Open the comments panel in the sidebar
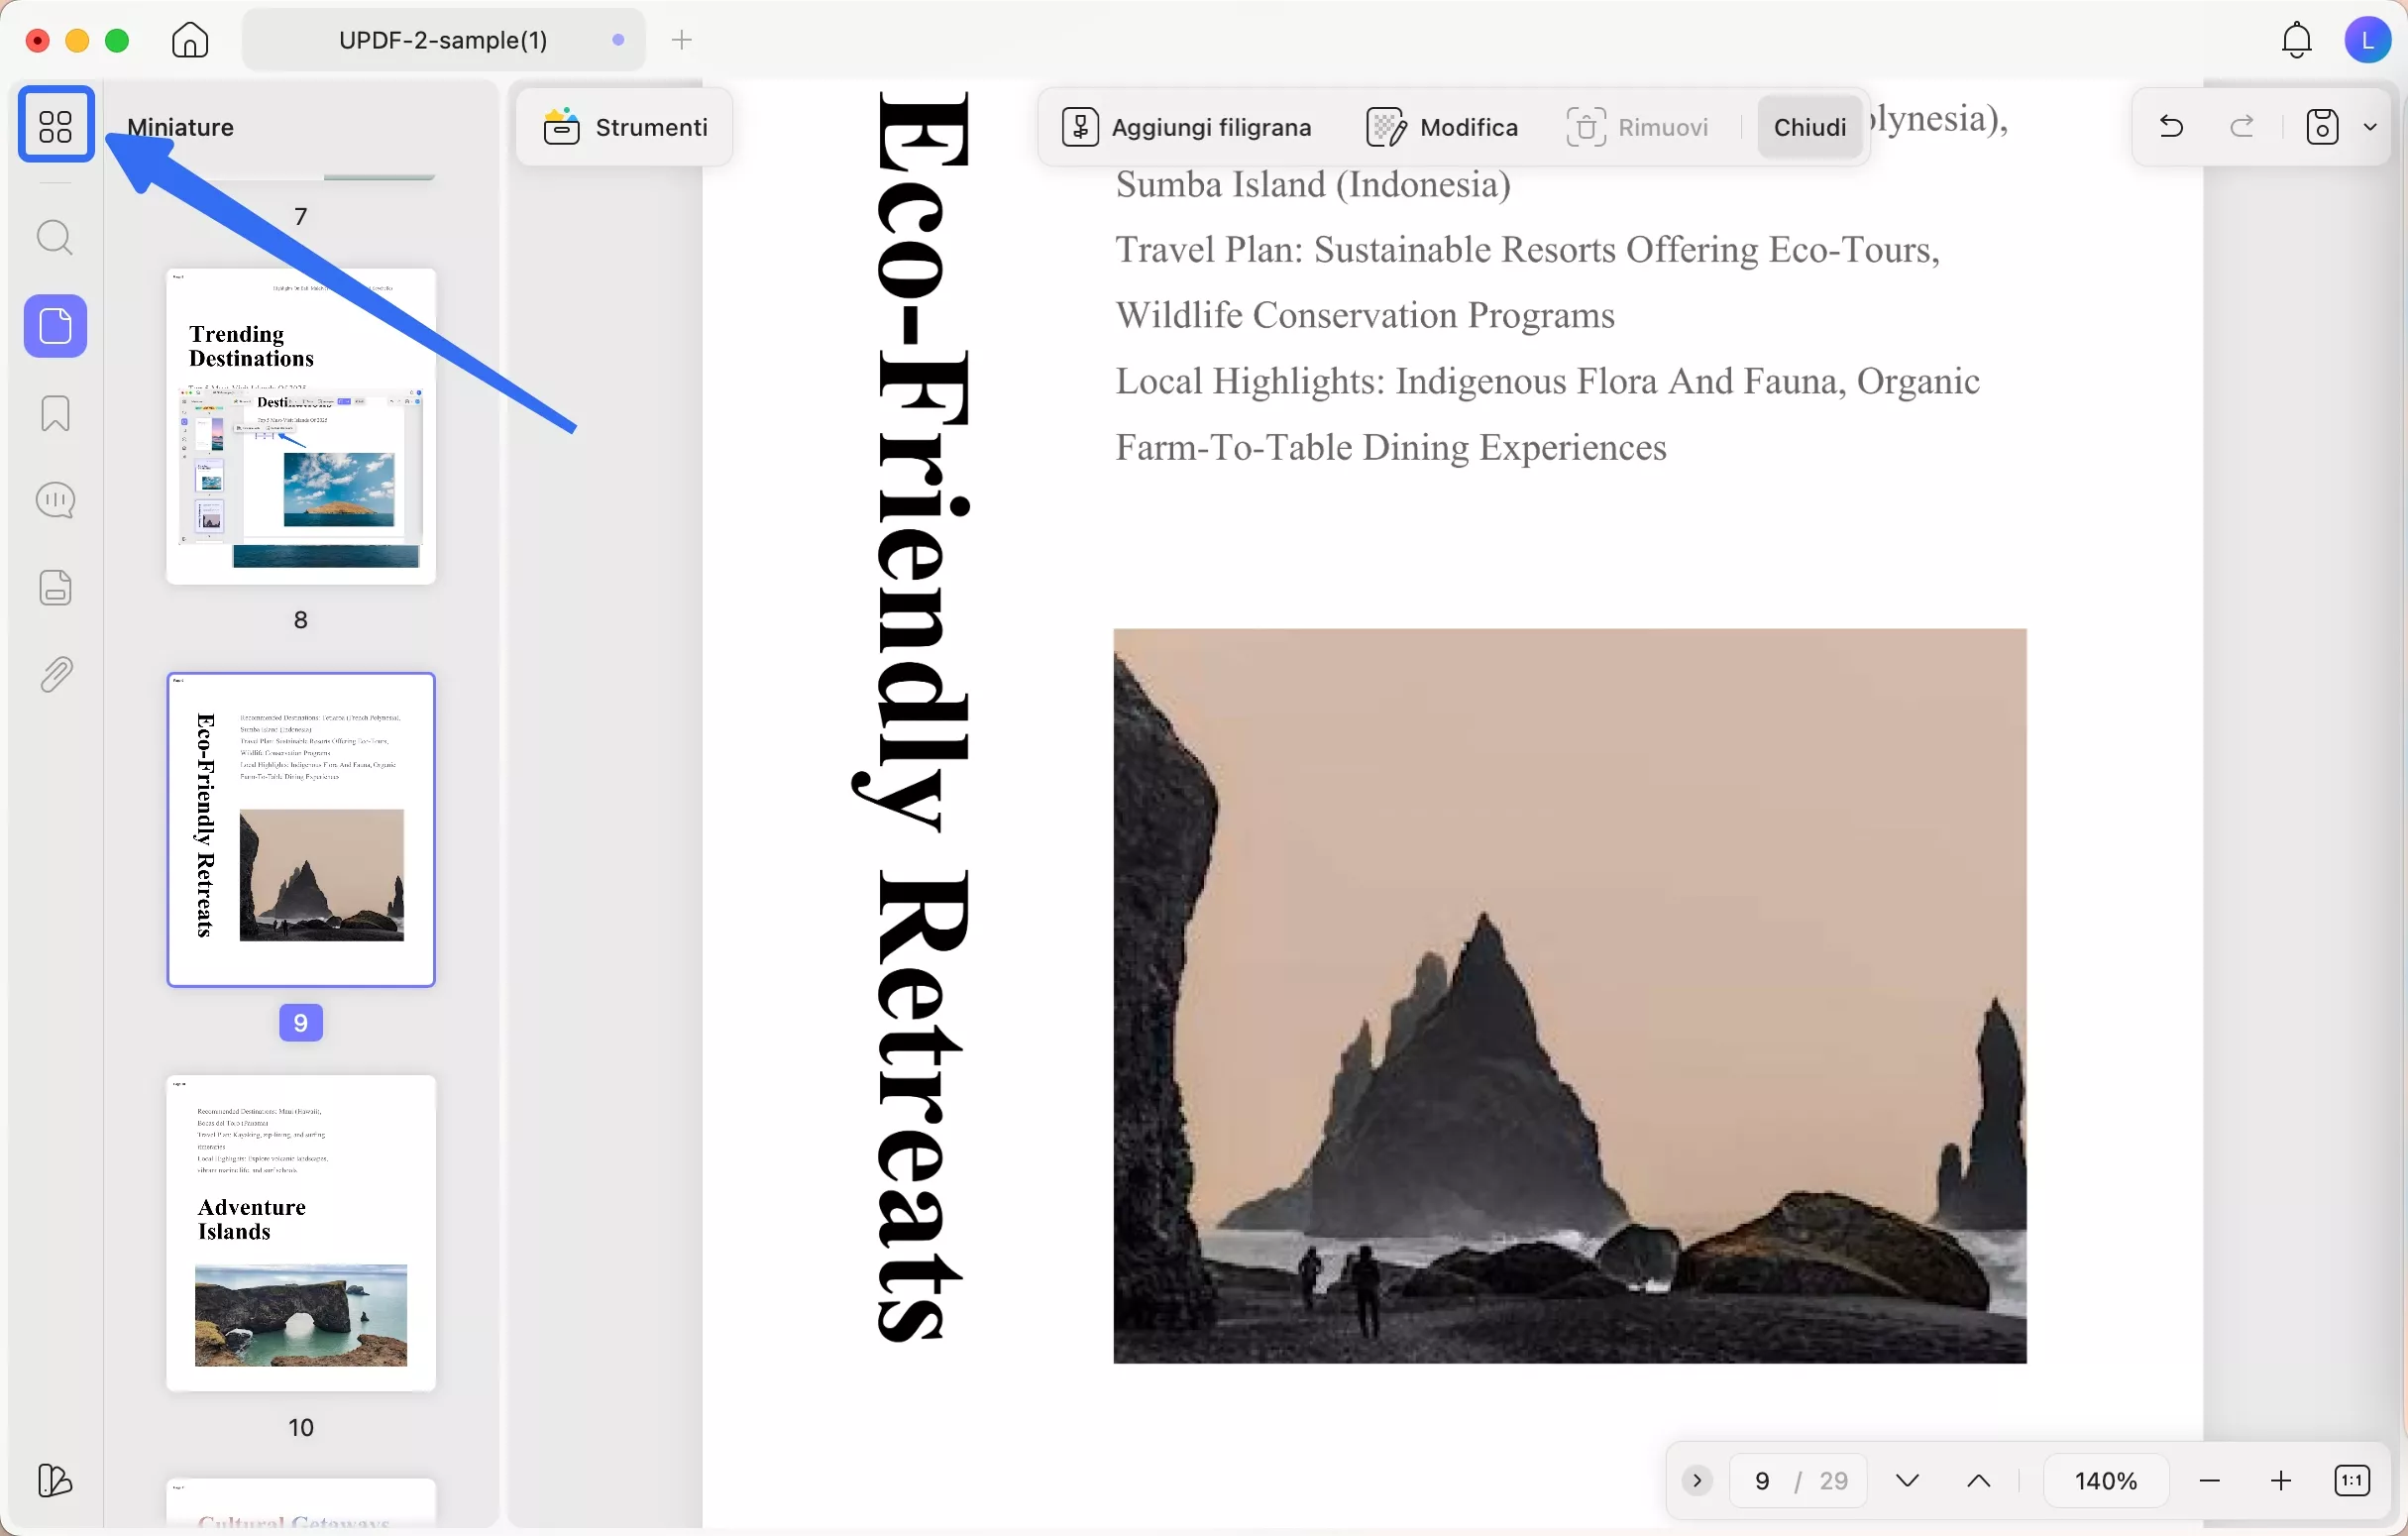 (55, 500)
